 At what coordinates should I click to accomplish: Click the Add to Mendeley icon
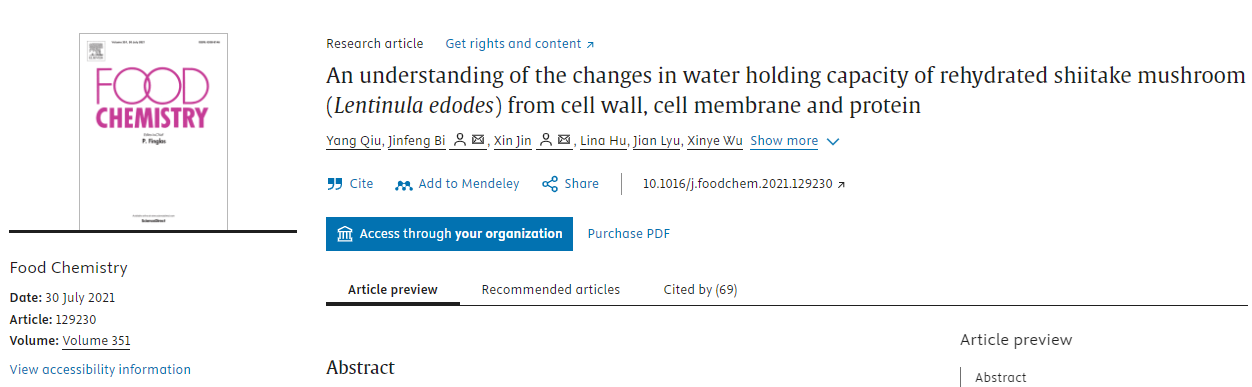[404, 184]
